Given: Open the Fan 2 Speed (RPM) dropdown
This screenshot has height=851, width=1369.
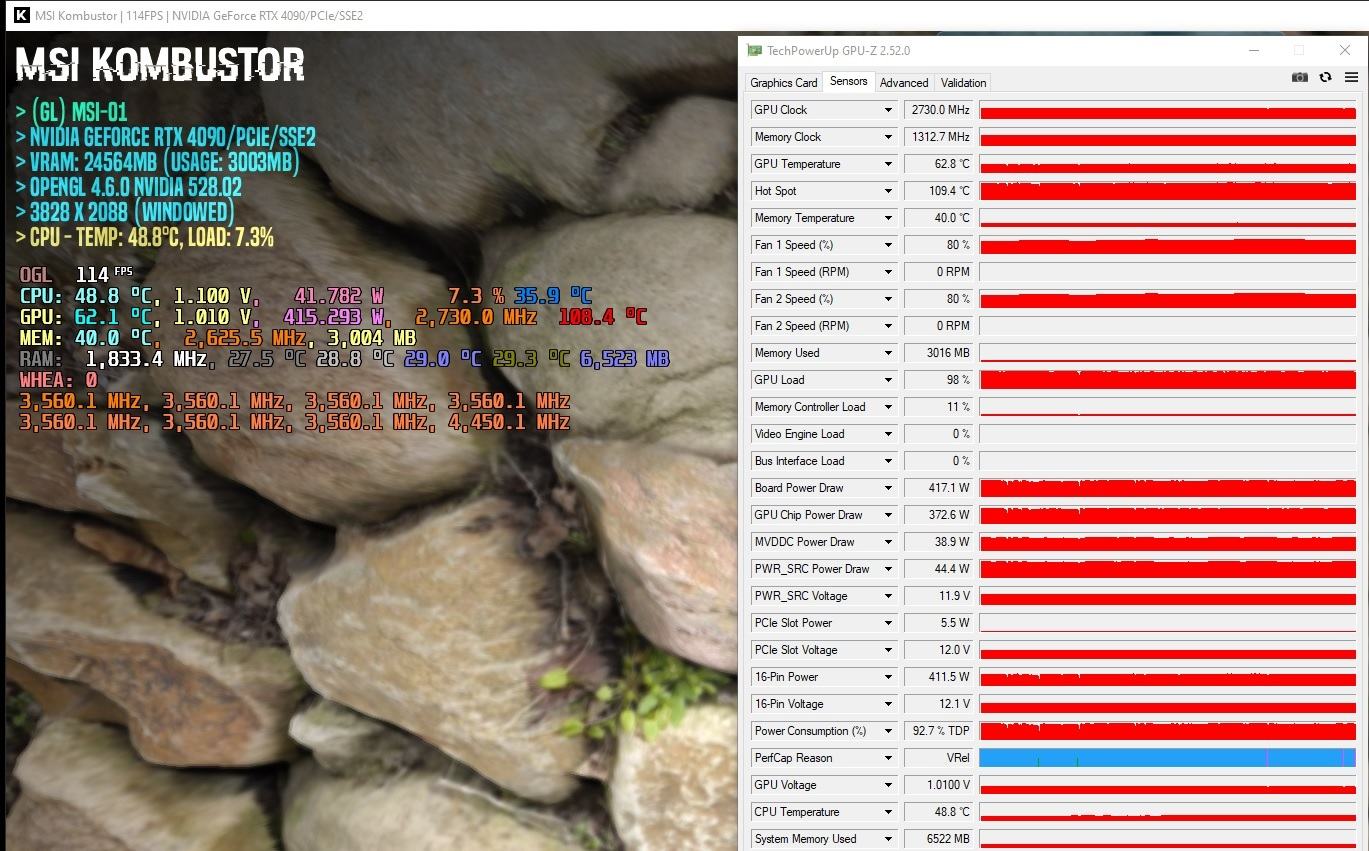Looking at the screenshot, I should [x=887, y=326].
